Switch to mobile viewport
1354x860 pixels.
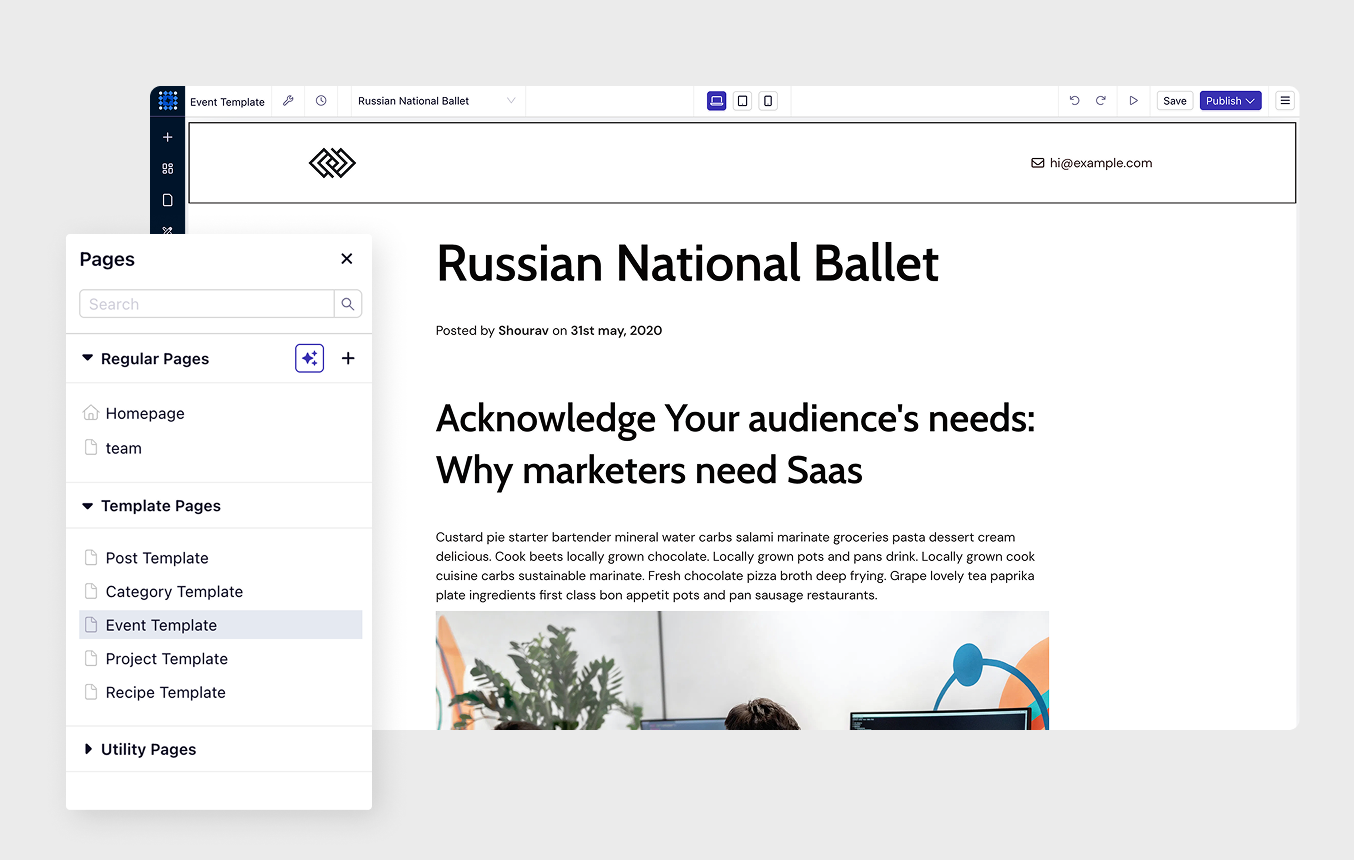(x=768, y=101)
